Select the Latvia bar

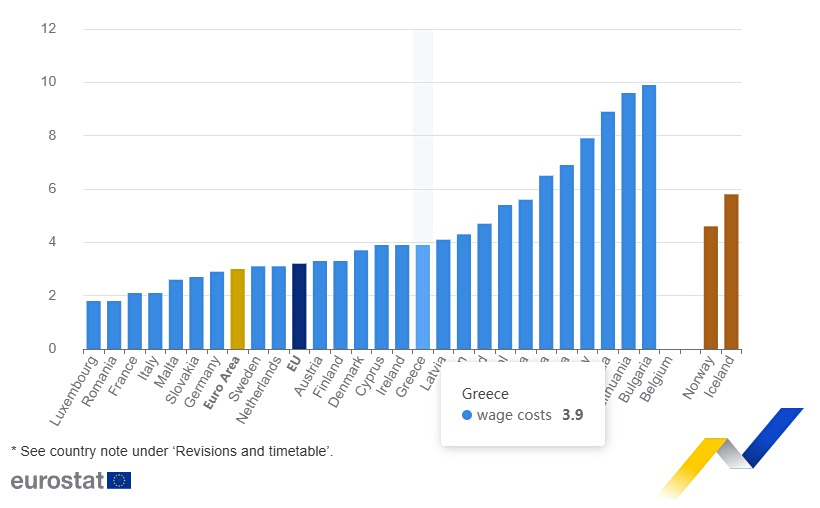click(x=443, y=295)
